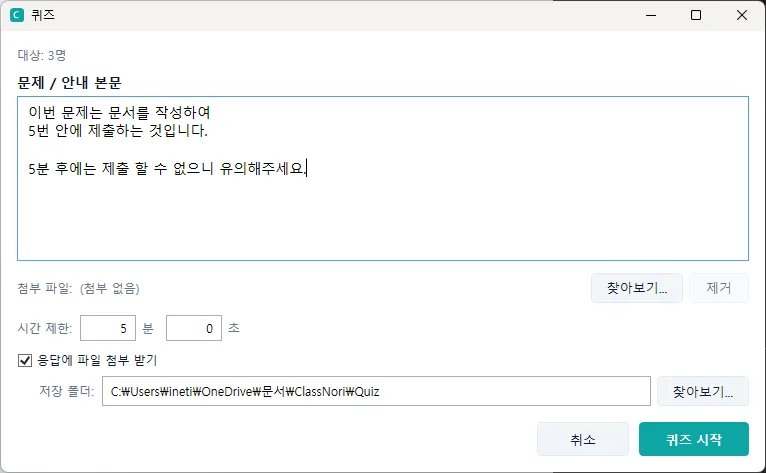Click the 응답에 파일 첨부 받기 label text
Screen dimensions: 766x473
click(x=97, y=361)
